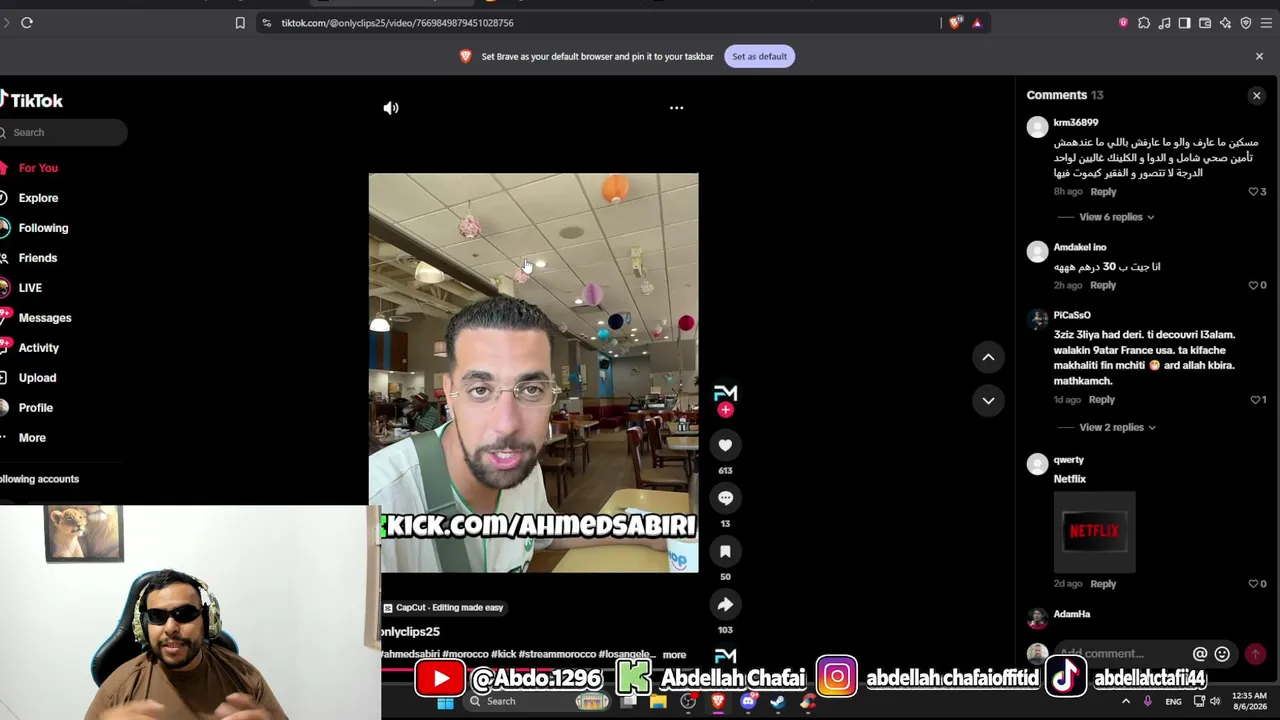Open the Upload page
1280x720 pixels.
tap(37, 378)
